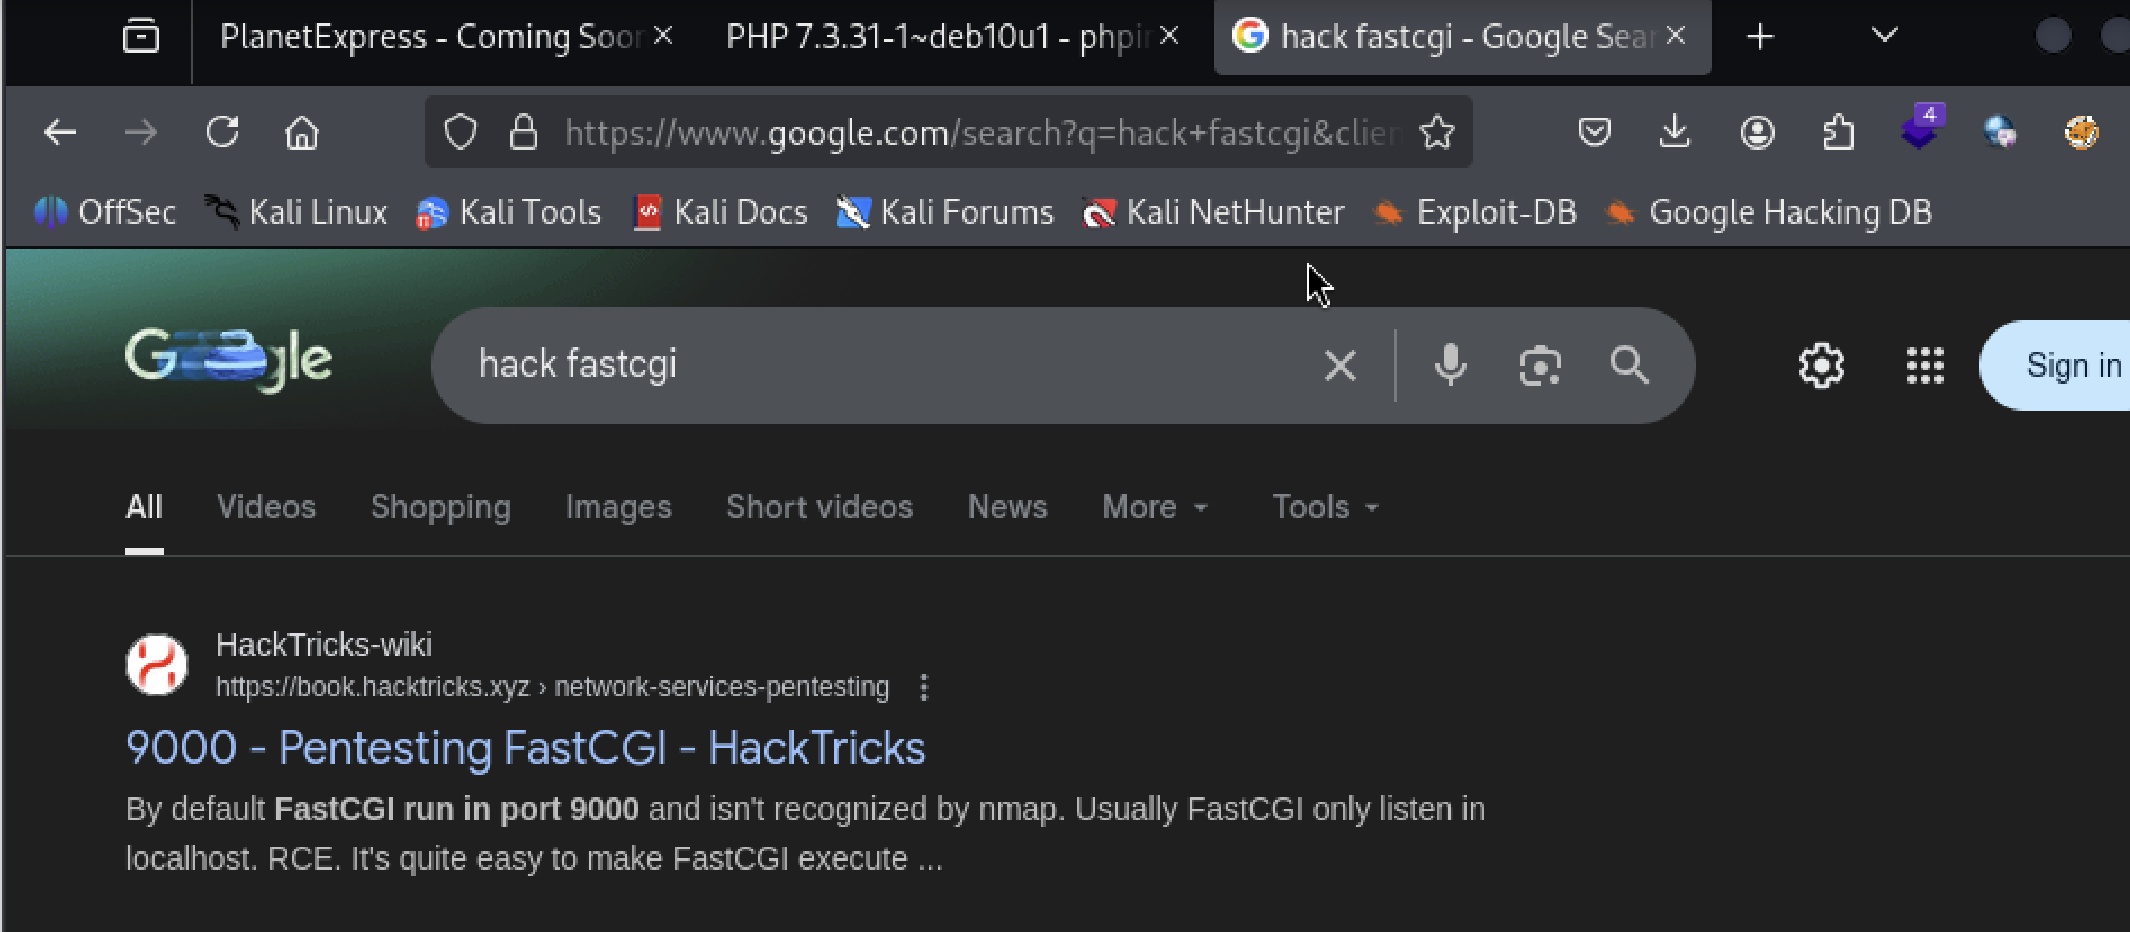Switch to the Images results tab
Viewport: 2130px width, 932px height.
click(x=618, y=507)
